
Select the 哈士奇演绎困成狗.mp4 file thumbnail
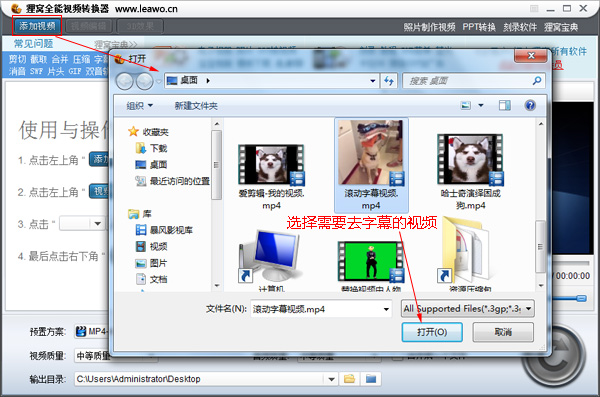pos(470,160)
